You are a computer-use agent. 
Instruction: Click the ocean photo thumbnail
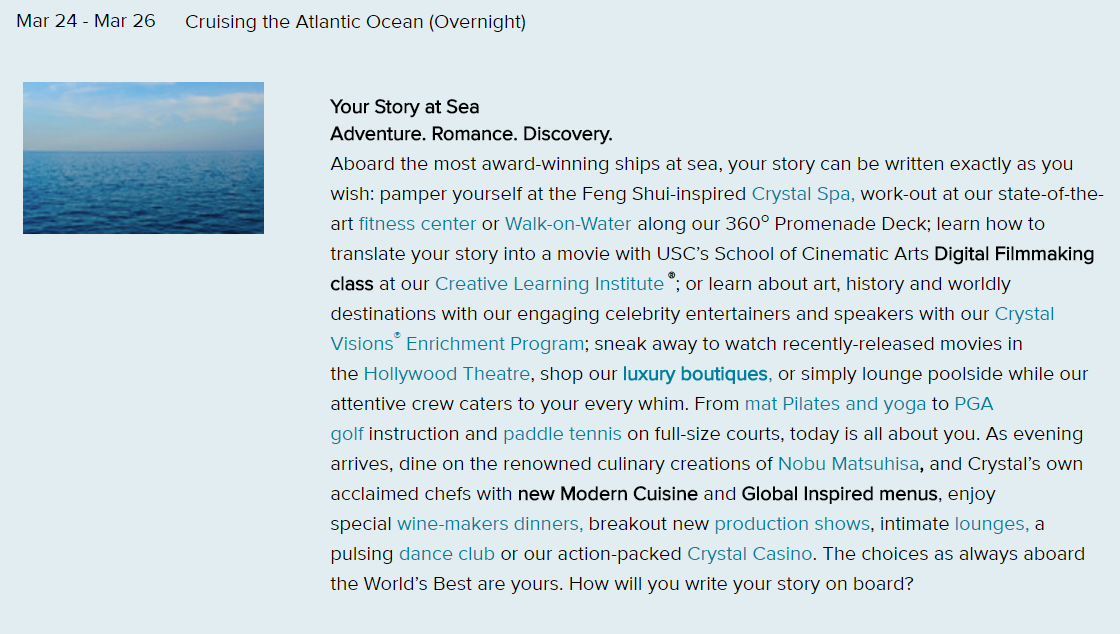point(144,158)
